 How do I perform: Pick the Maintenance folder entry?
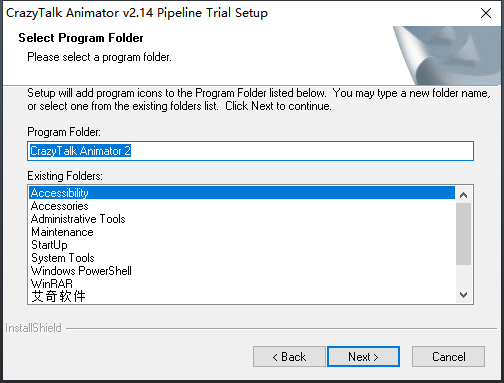click(242, 232)
